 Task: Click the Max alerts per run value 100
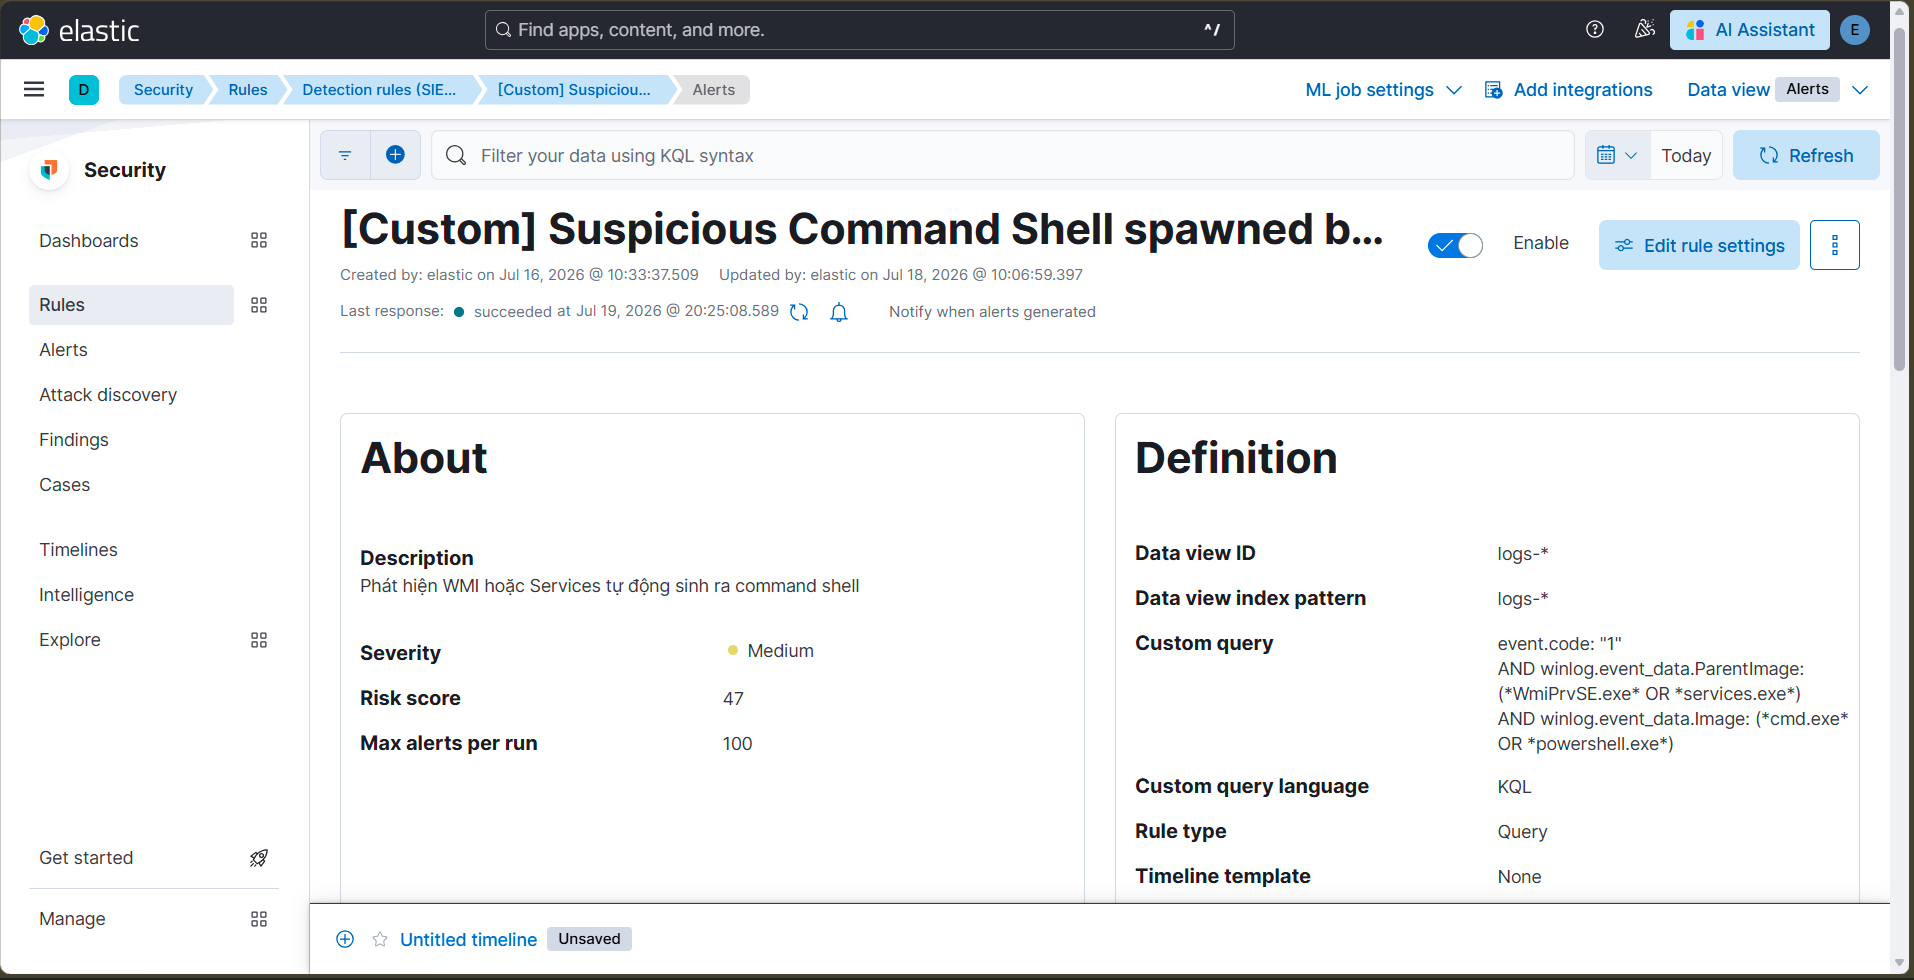pyautogui.click(x=737, y=744)
